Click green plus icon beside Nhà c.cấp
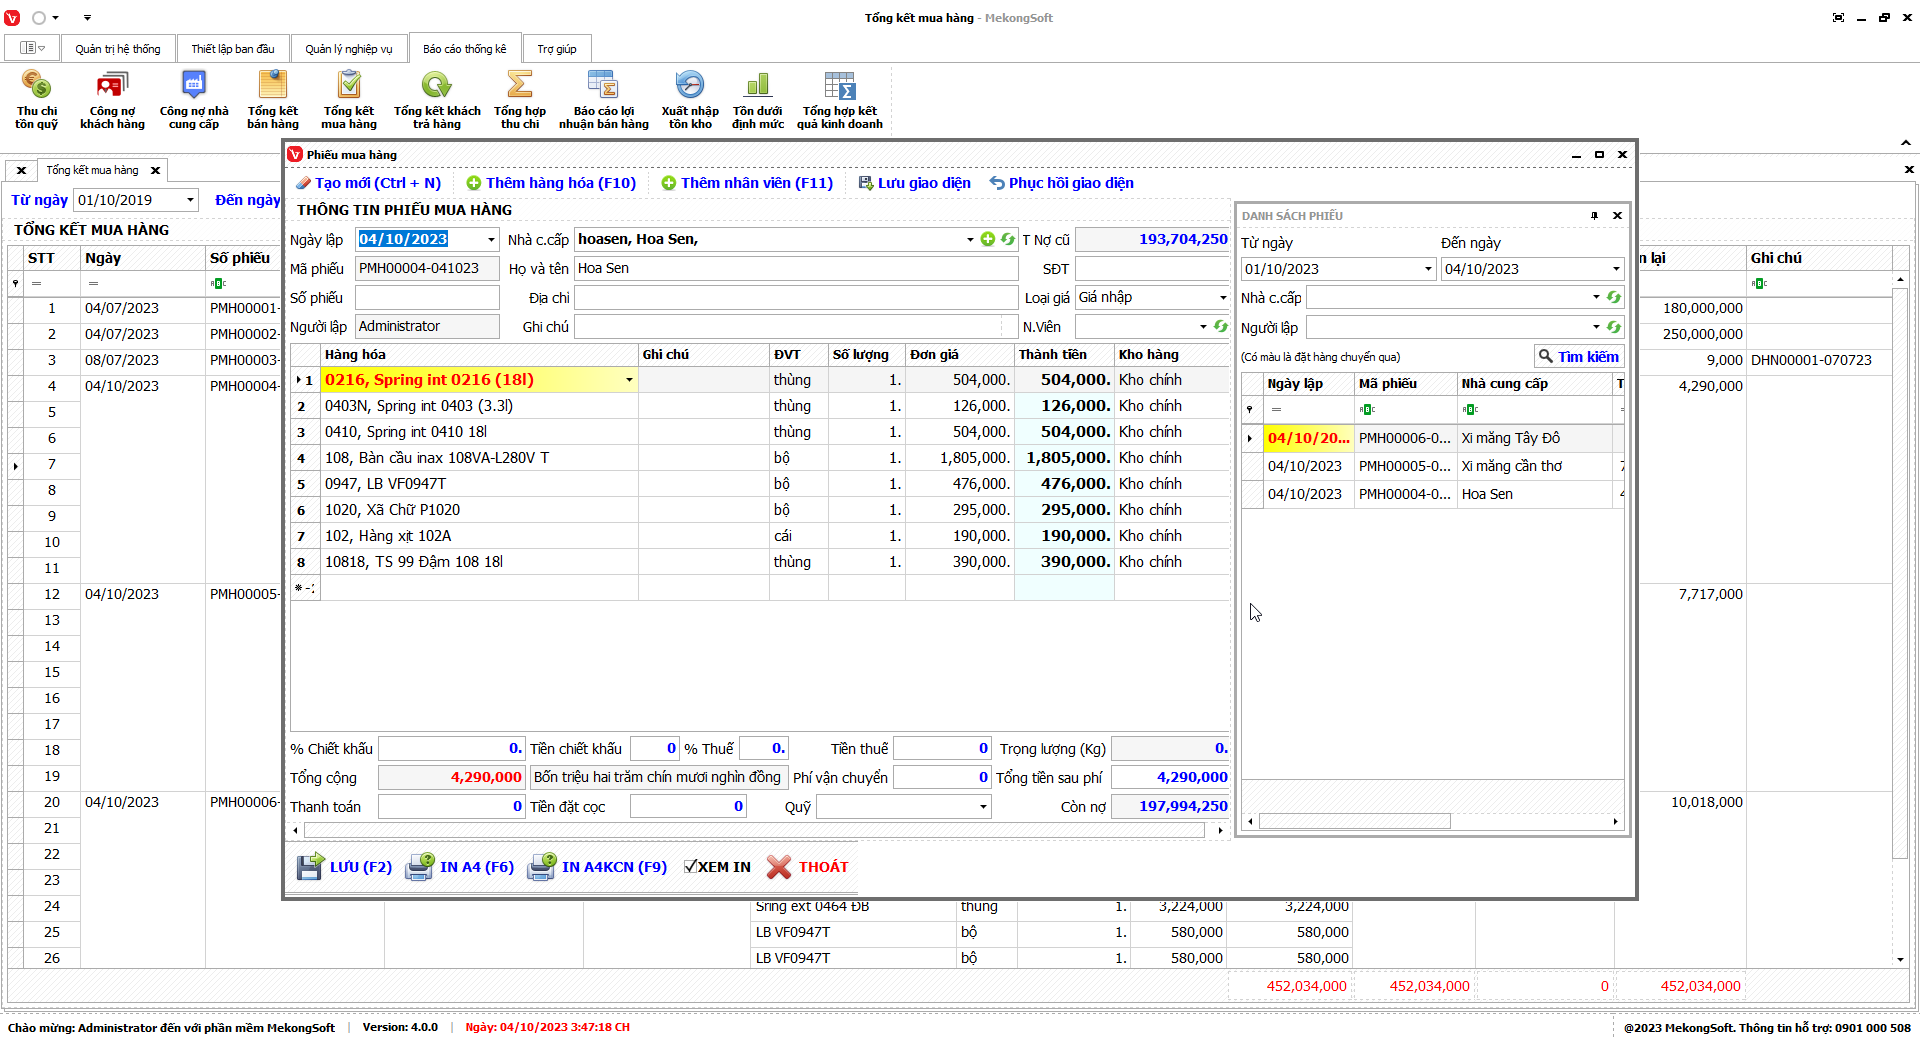Viewport: 1920px width, 1037px height. tap(988, 239)
